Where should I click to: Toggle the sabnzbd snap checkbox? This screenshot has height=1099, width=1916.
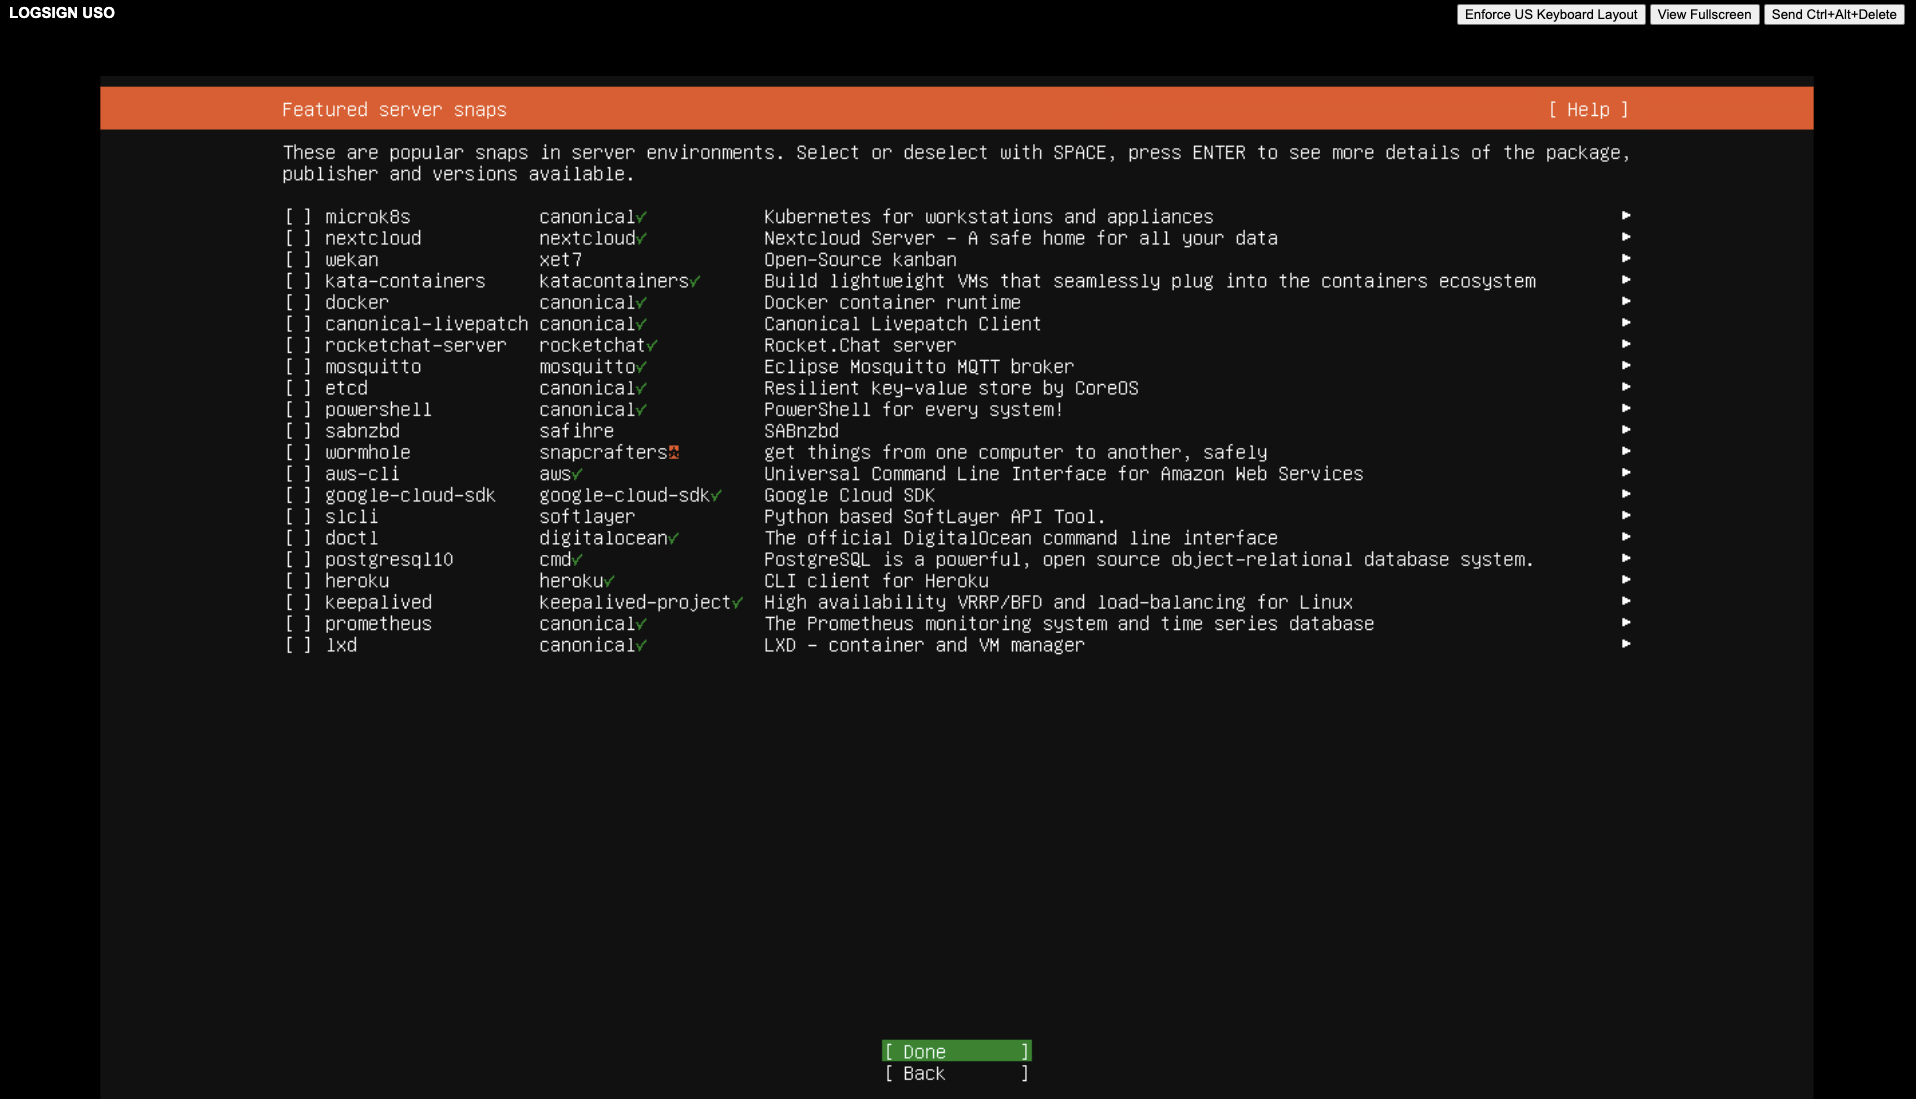coord(298,431)
